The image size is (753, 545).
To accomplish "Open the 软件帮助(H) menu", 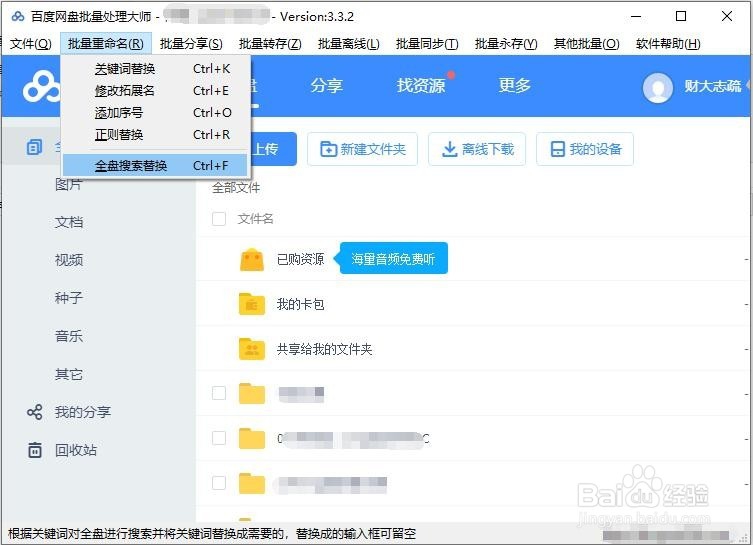I will point(668,44).
